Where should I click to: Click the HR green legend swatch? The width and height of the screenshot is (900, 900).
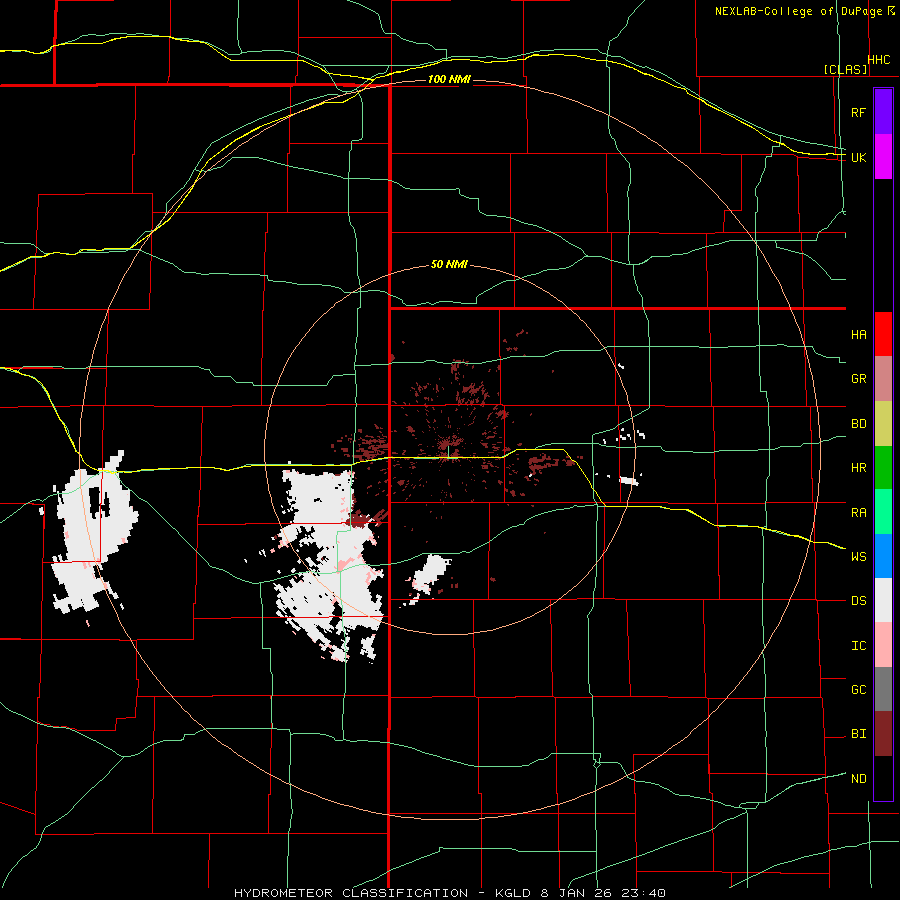coord(883,468)
